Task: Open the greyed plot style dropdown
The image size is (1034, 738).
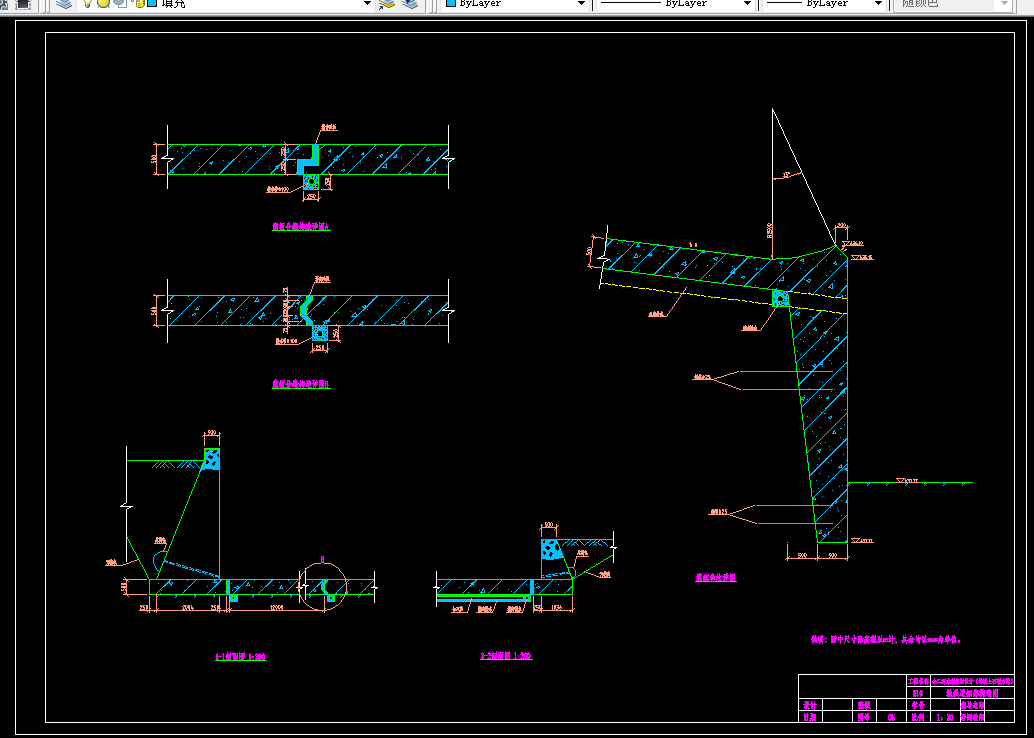Action: [x=1004, y=3]
